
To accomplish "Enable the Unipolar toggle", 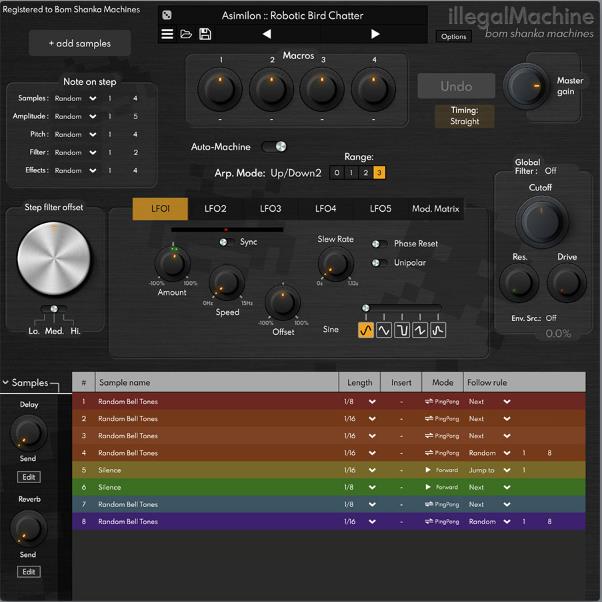I will click(380, 263).
